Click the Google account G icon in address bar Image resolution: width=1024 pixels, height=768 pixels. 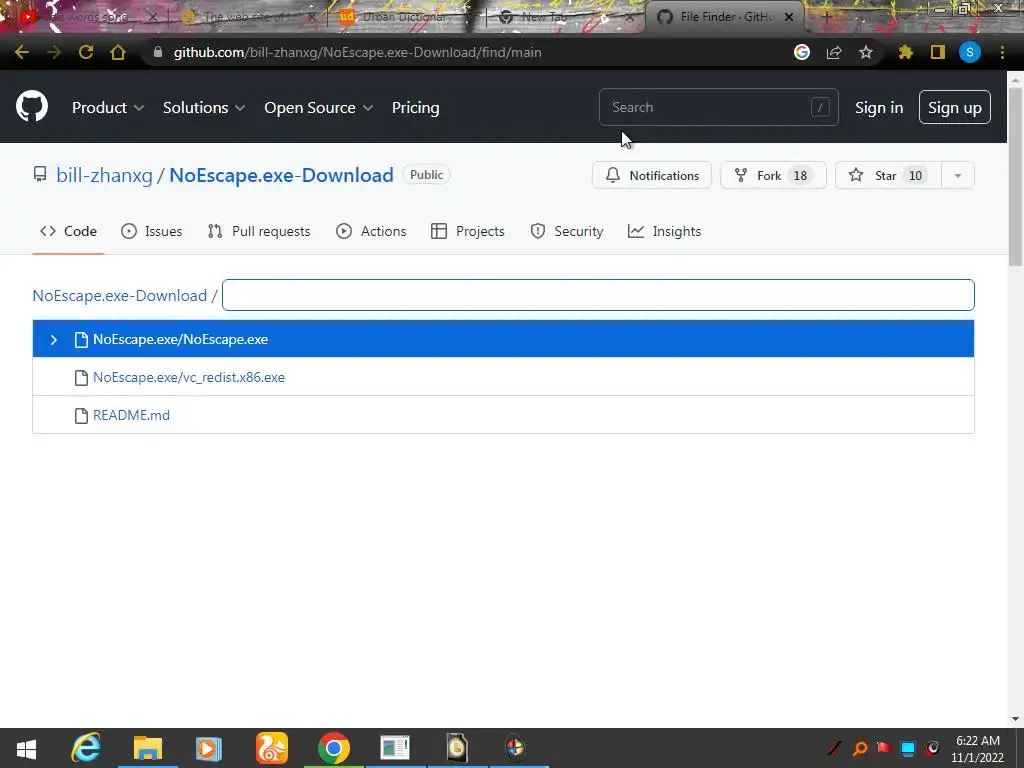click(802, 52)
